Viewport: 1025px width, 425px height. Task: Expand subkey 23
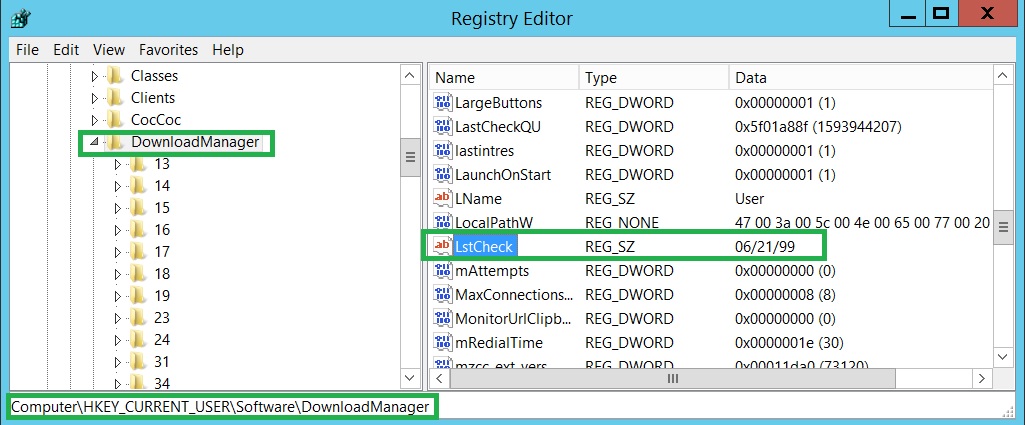coord(118,318)
